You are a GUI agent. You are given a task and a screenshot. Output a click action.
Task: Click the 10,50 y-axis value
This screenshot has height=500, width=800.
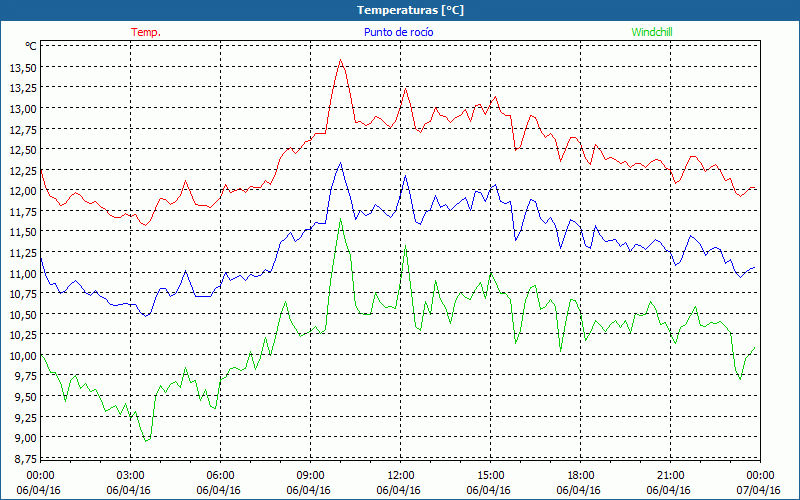point(22,314)
